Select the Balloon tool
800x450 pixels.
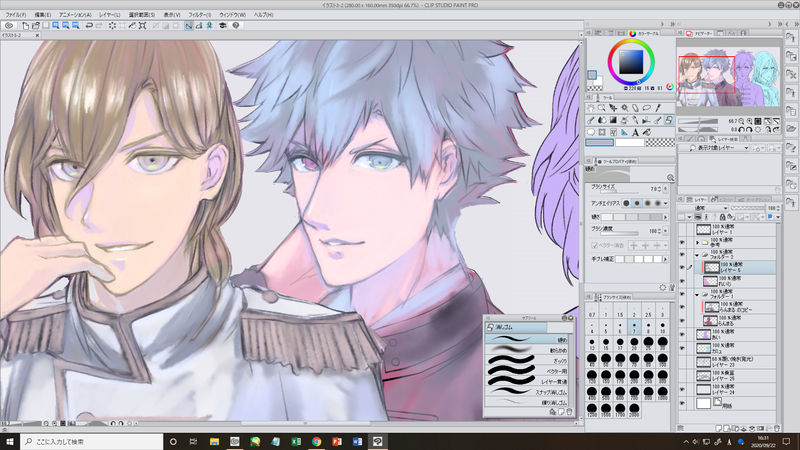point(591,132)
